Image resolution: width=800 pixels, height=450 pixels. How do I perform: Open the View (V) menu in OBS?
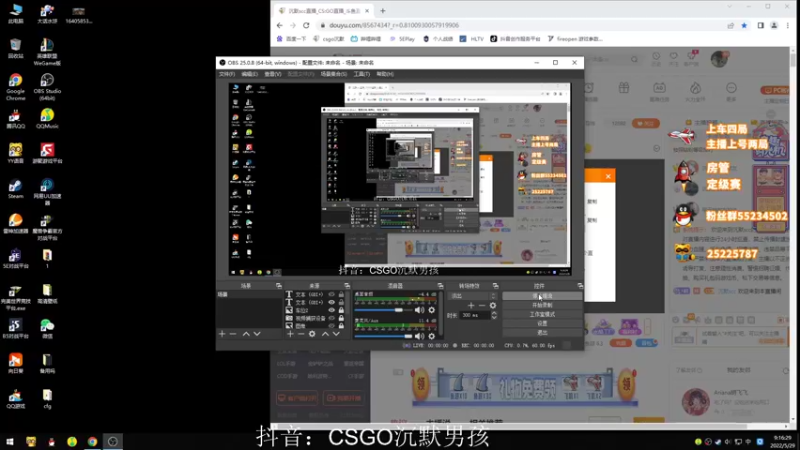272,74
